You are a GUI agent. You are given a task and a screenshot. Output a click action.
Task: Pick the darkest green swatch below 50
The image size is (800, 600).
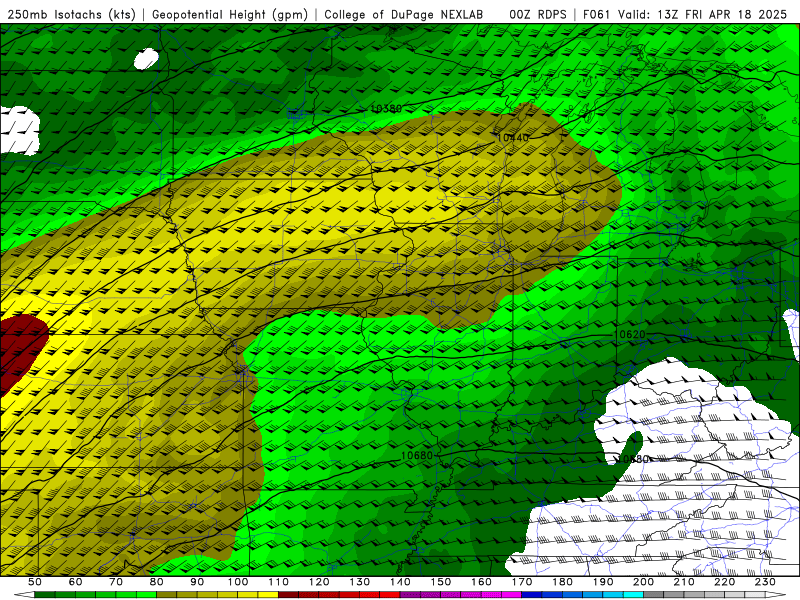45,595
